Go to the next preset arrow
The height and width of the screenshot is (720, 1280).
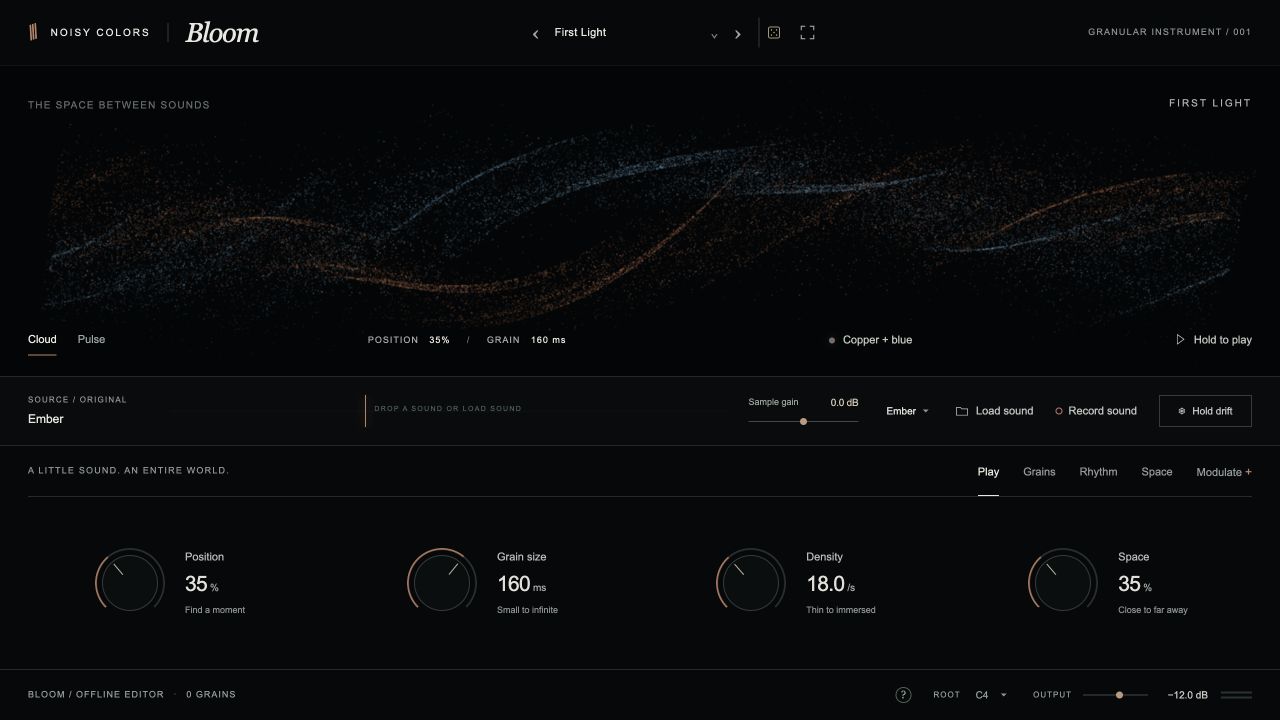(738, 34)
